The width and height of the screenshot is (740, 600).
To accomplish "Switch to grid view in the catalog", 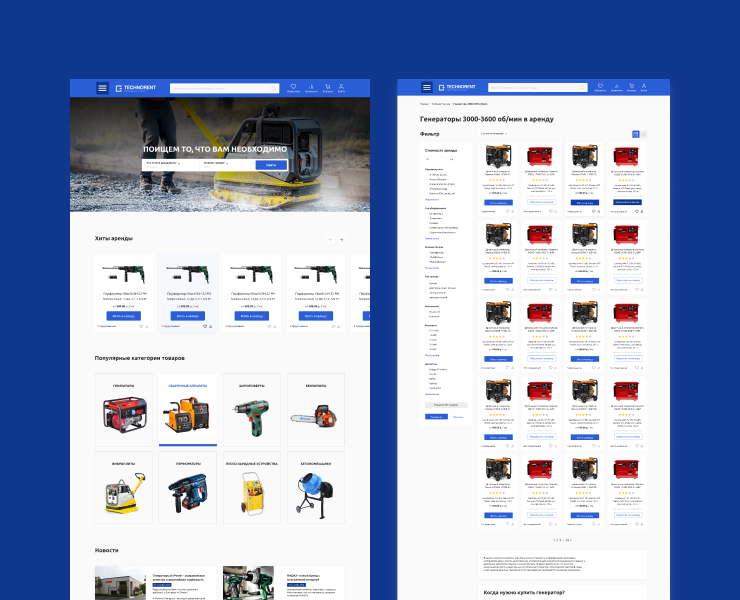I will click(635, 133).
